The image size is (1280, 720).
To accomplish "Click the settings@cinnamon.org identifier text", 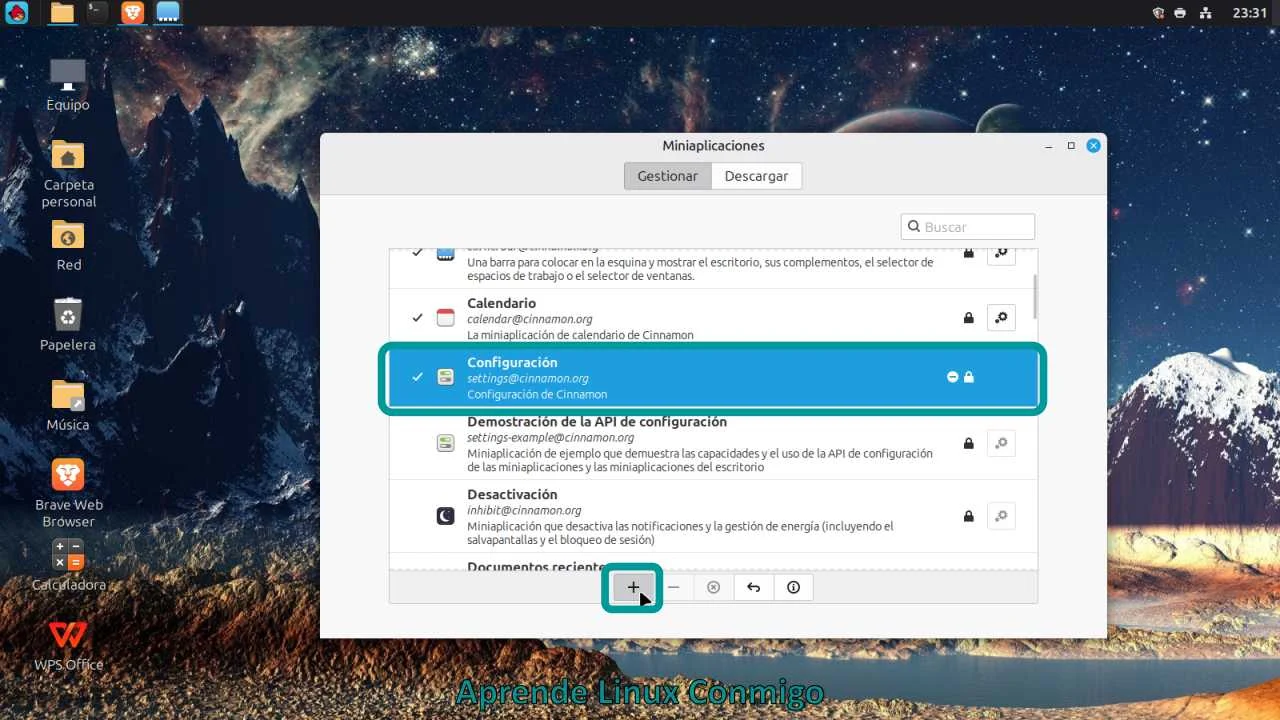I will 527,378.
